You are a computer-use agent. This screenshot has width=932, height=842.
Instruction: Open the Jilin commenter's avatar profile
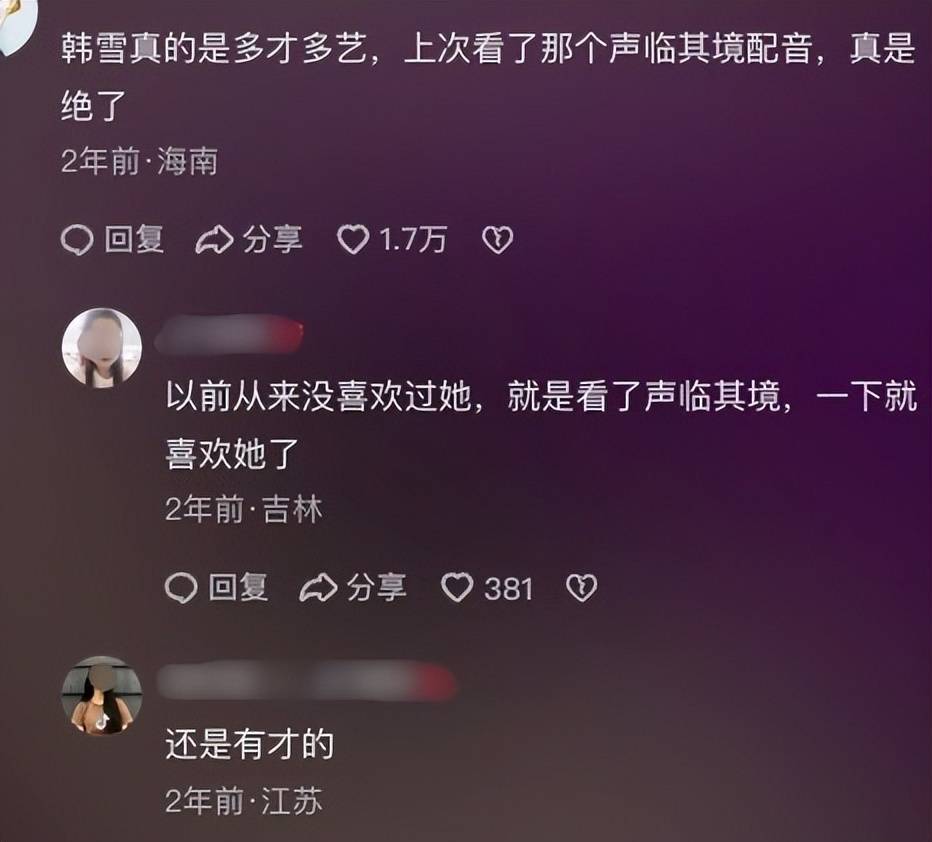coord(102,348)
